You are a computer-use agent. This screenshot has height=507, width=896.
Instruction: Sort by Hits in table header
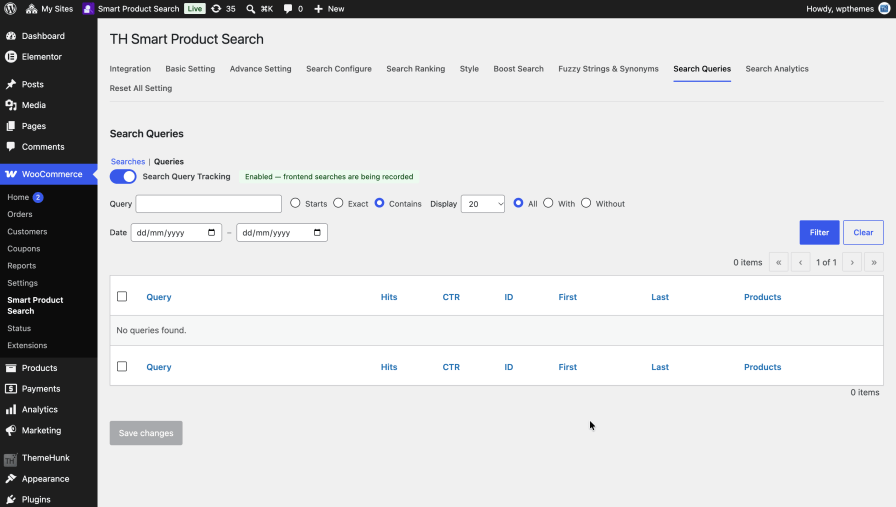pos(389,297)
